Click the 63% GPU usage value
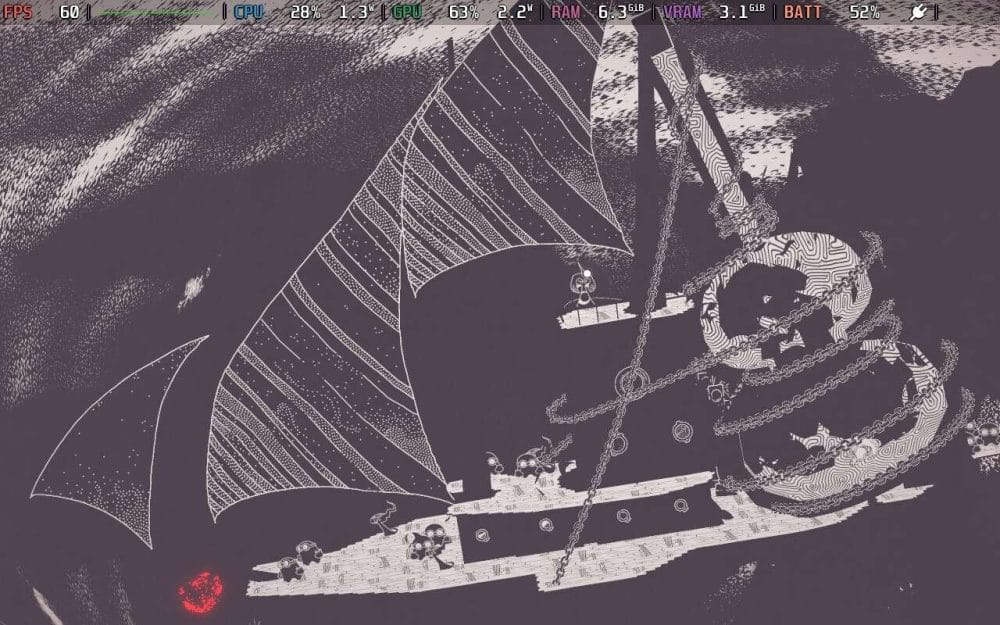The width and height of the screenshot is (1000, 625). tap(463, 12)
